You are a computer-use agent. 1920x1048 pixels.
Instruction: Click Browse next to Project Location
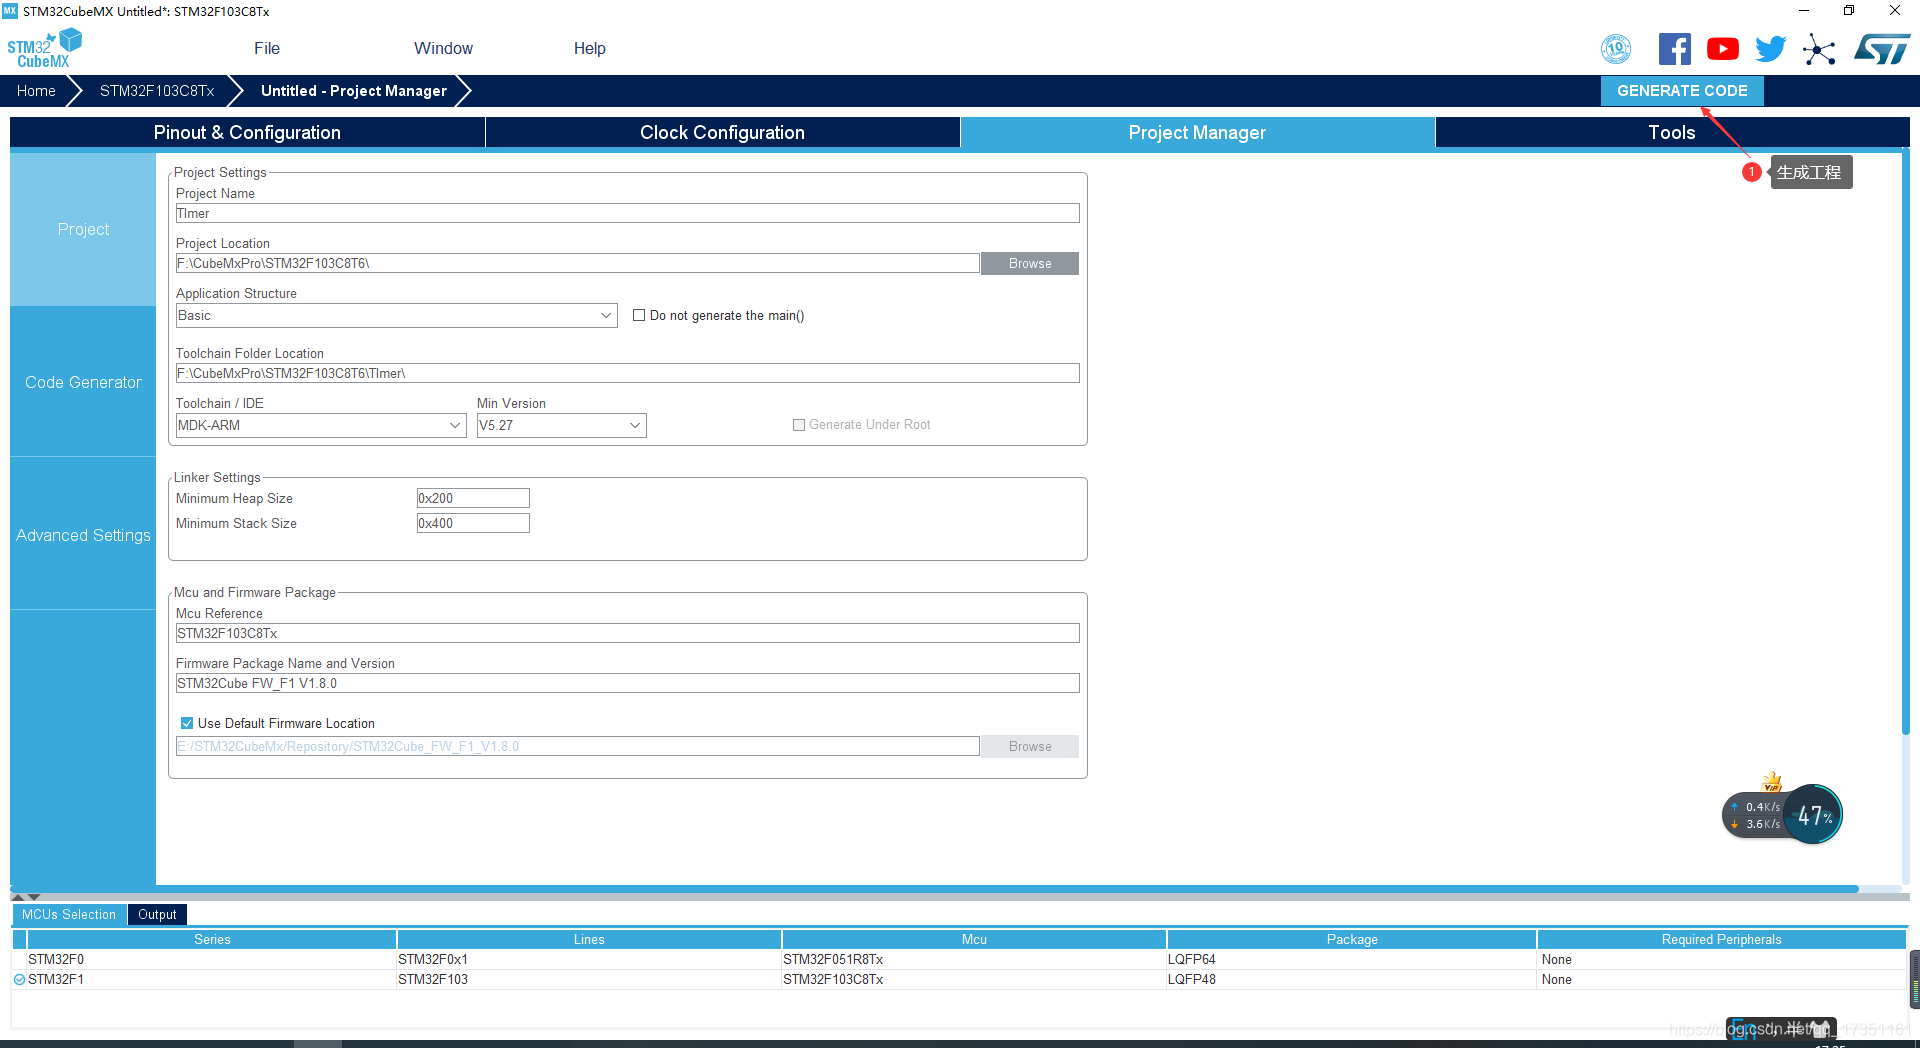[x=1030, y=263]
